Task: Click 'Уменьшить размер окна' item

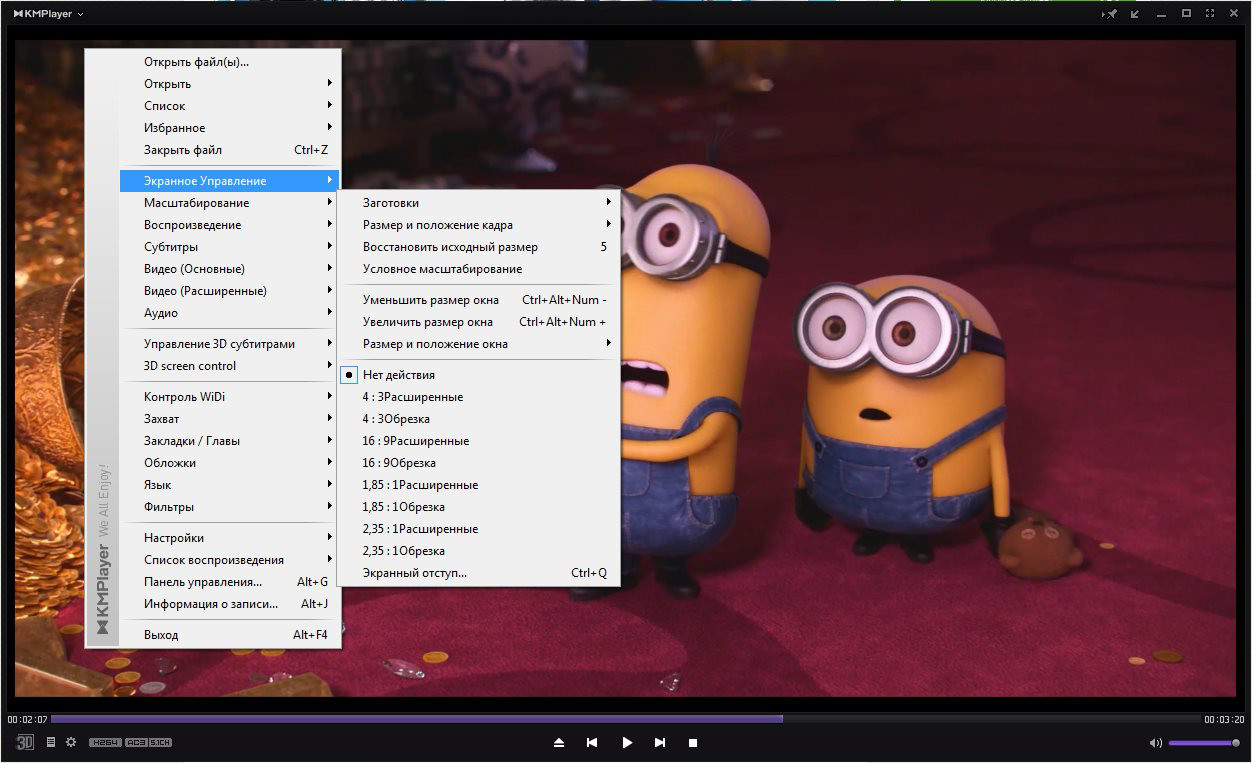Action: 478,300
